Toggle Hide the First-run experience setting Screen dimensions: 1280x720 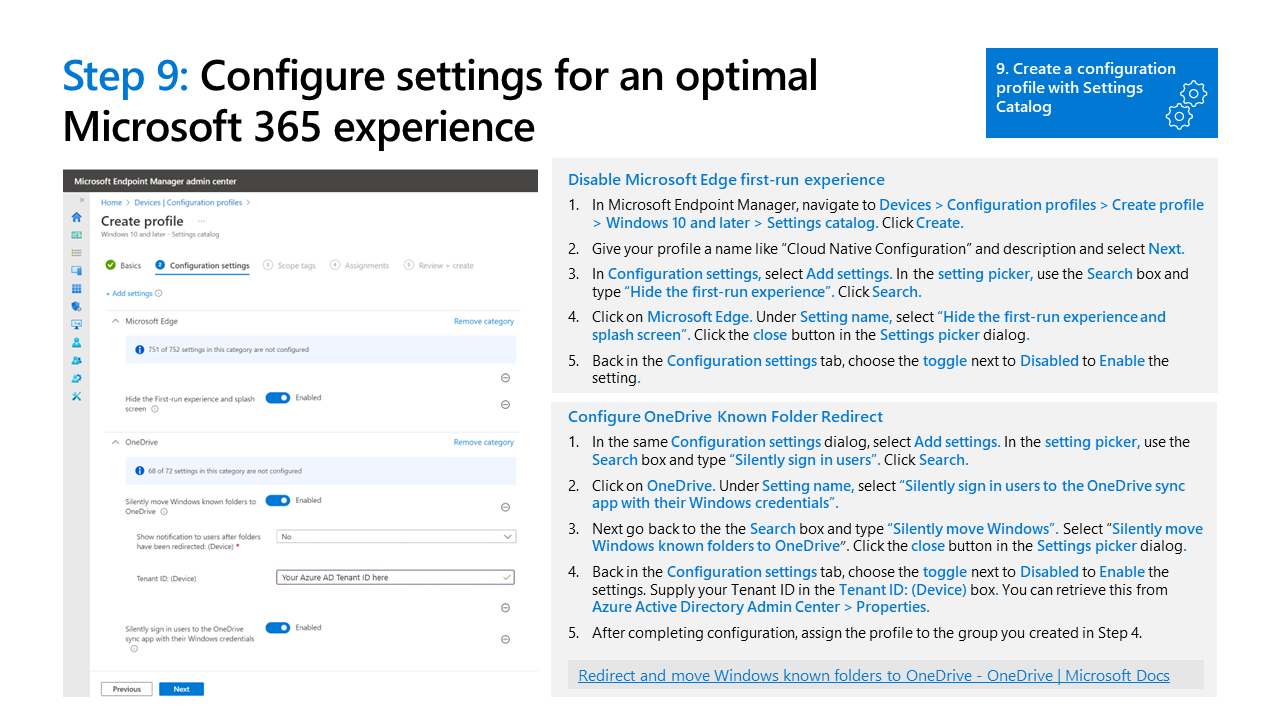(x=278, y=398)
